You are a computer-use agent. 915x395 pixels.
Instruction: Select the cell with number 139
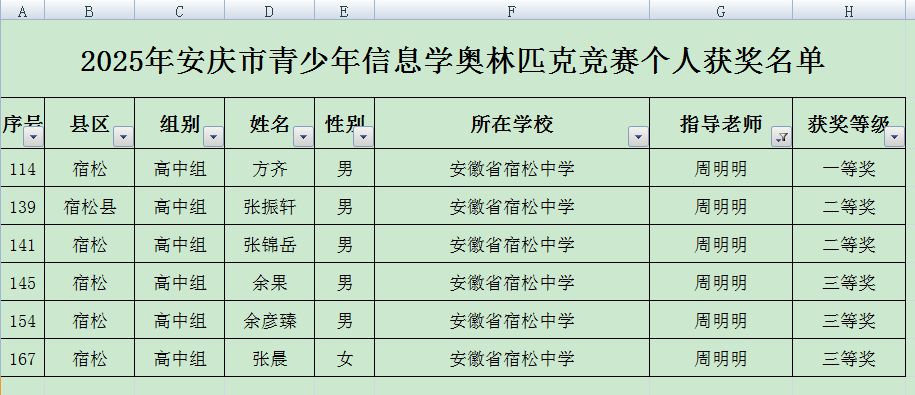(22, 206)
